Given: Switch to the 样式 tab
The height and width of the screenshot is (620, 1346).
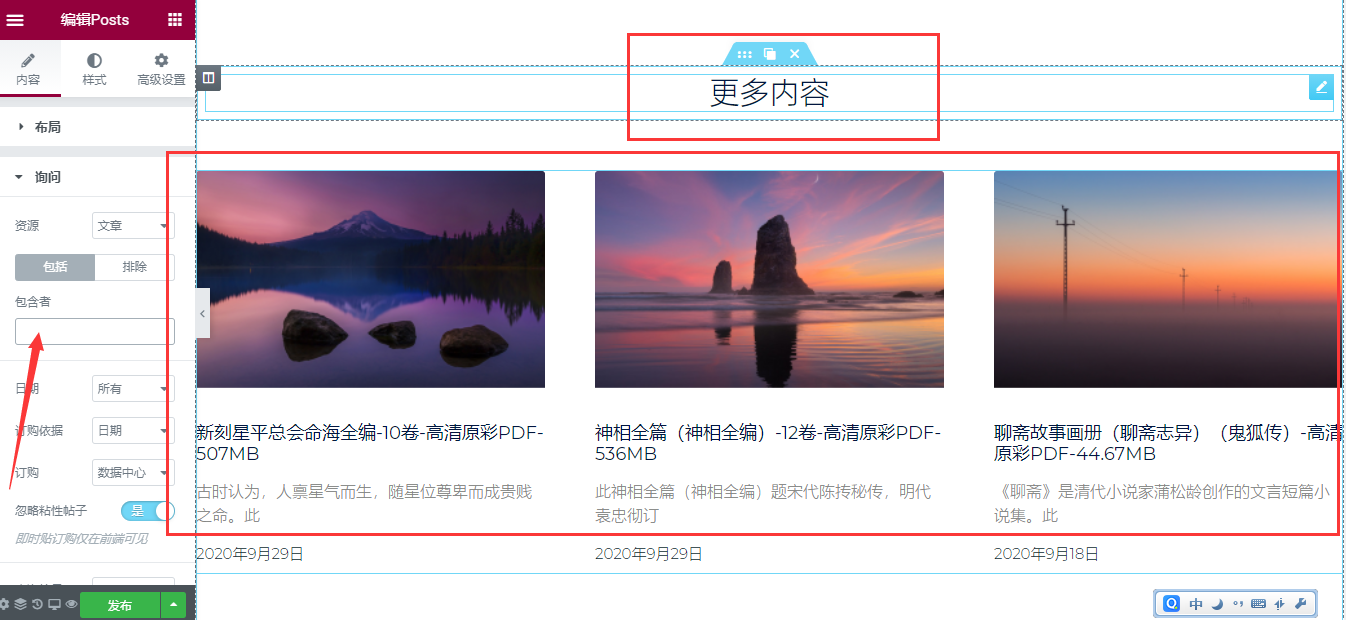Looking at the screenshot, I should [x=94, y=70].
